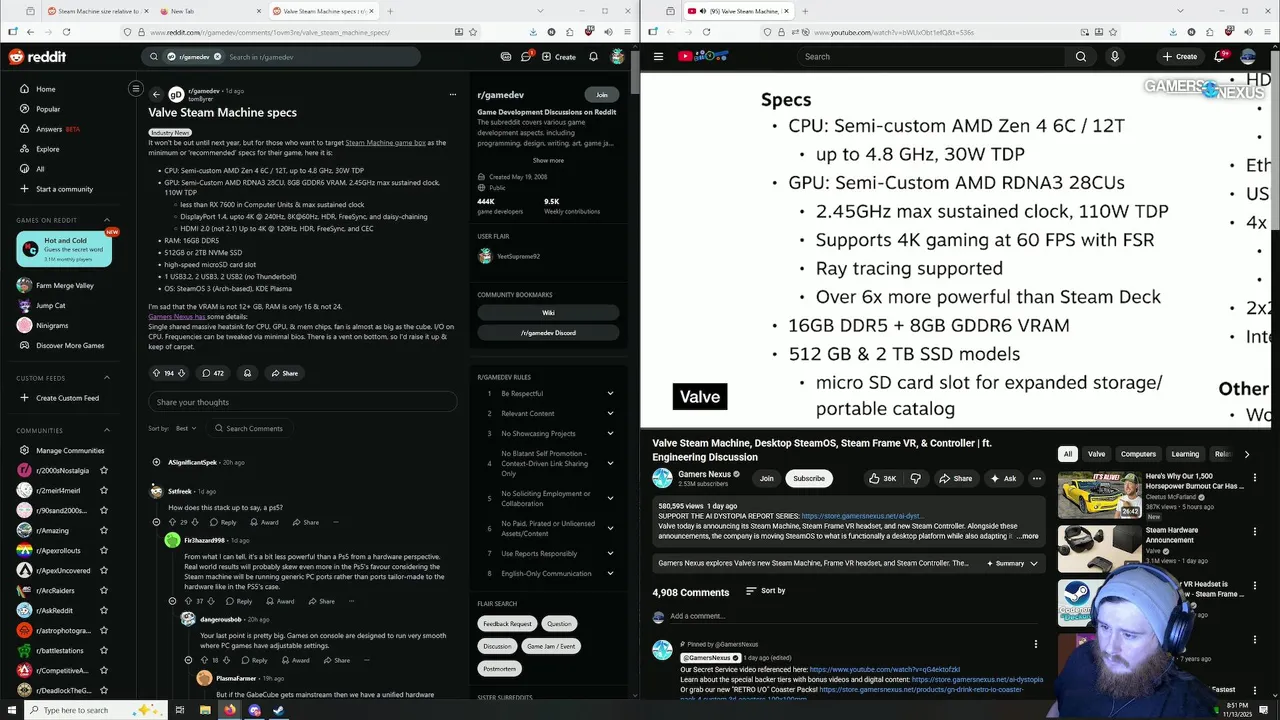Click Create Custom Feed
1280x720 pixels.
[x=67, y=398]
